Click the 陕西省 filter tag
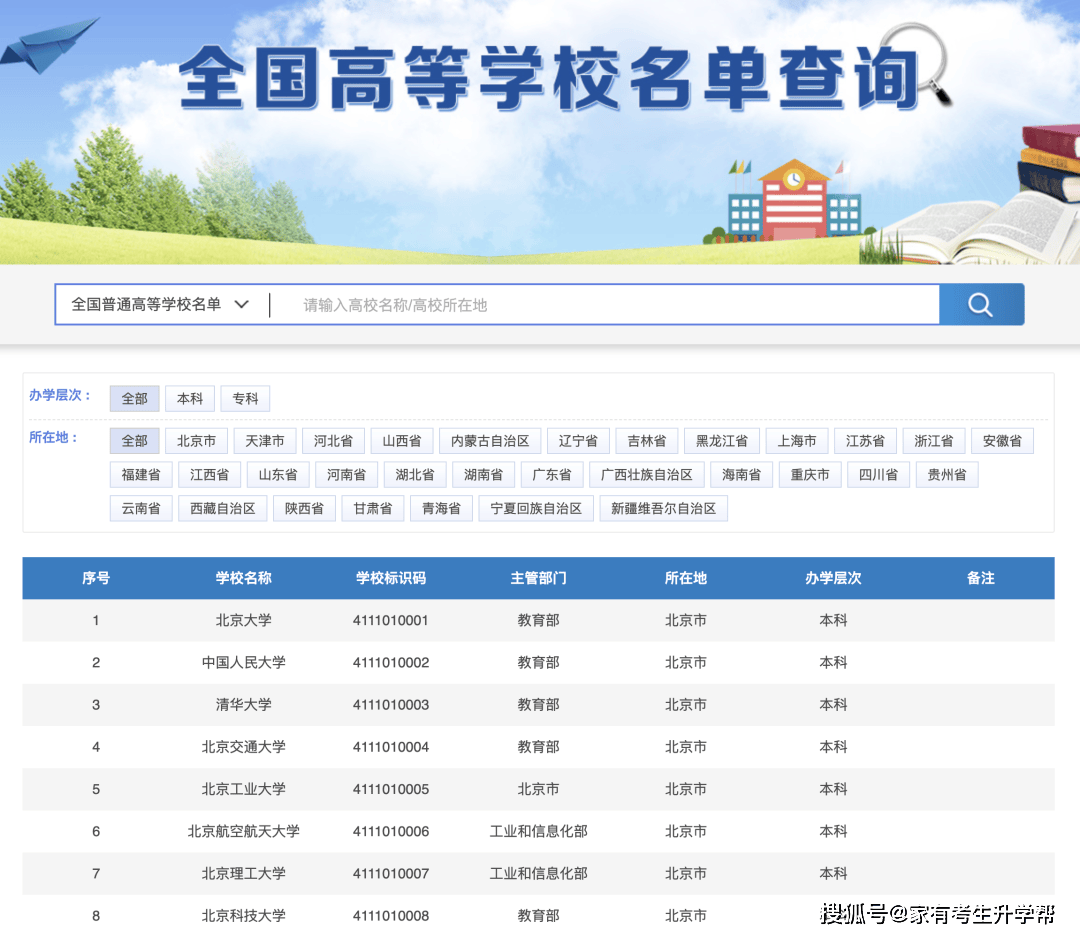 point(304,508)
